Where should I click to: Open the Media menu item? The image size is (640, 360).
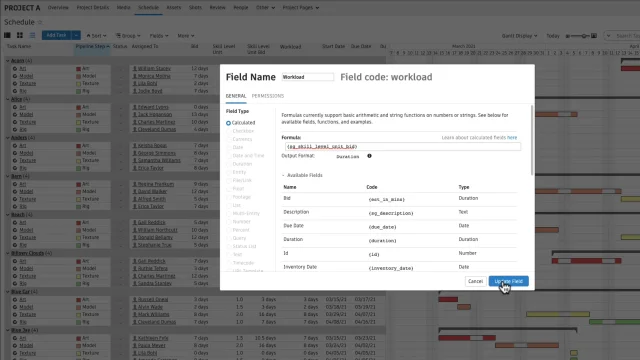point(123,7)
